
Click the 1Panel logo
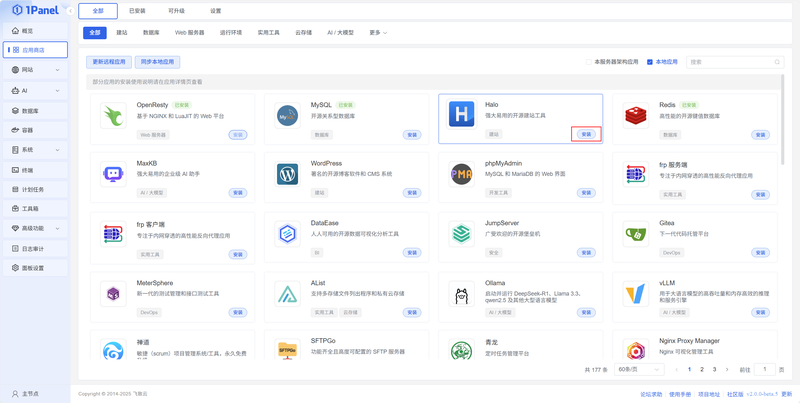[x=35, y=10]
